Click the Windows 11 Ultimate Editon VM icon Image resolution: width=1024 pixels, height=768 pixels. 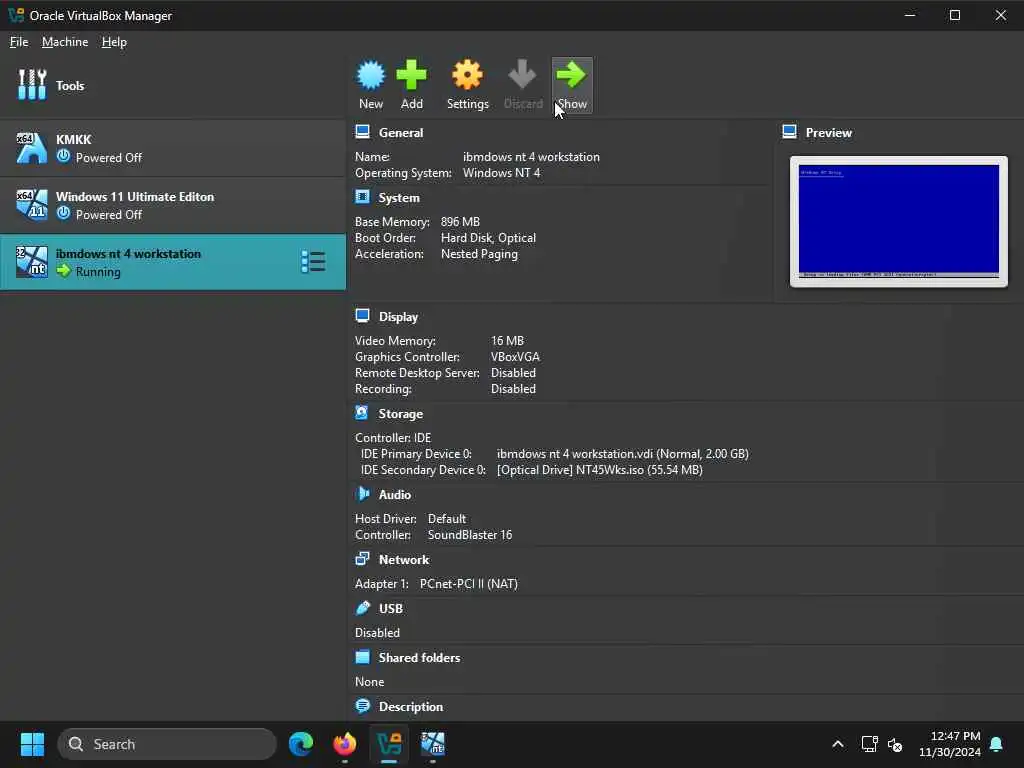tap(31, 204)
